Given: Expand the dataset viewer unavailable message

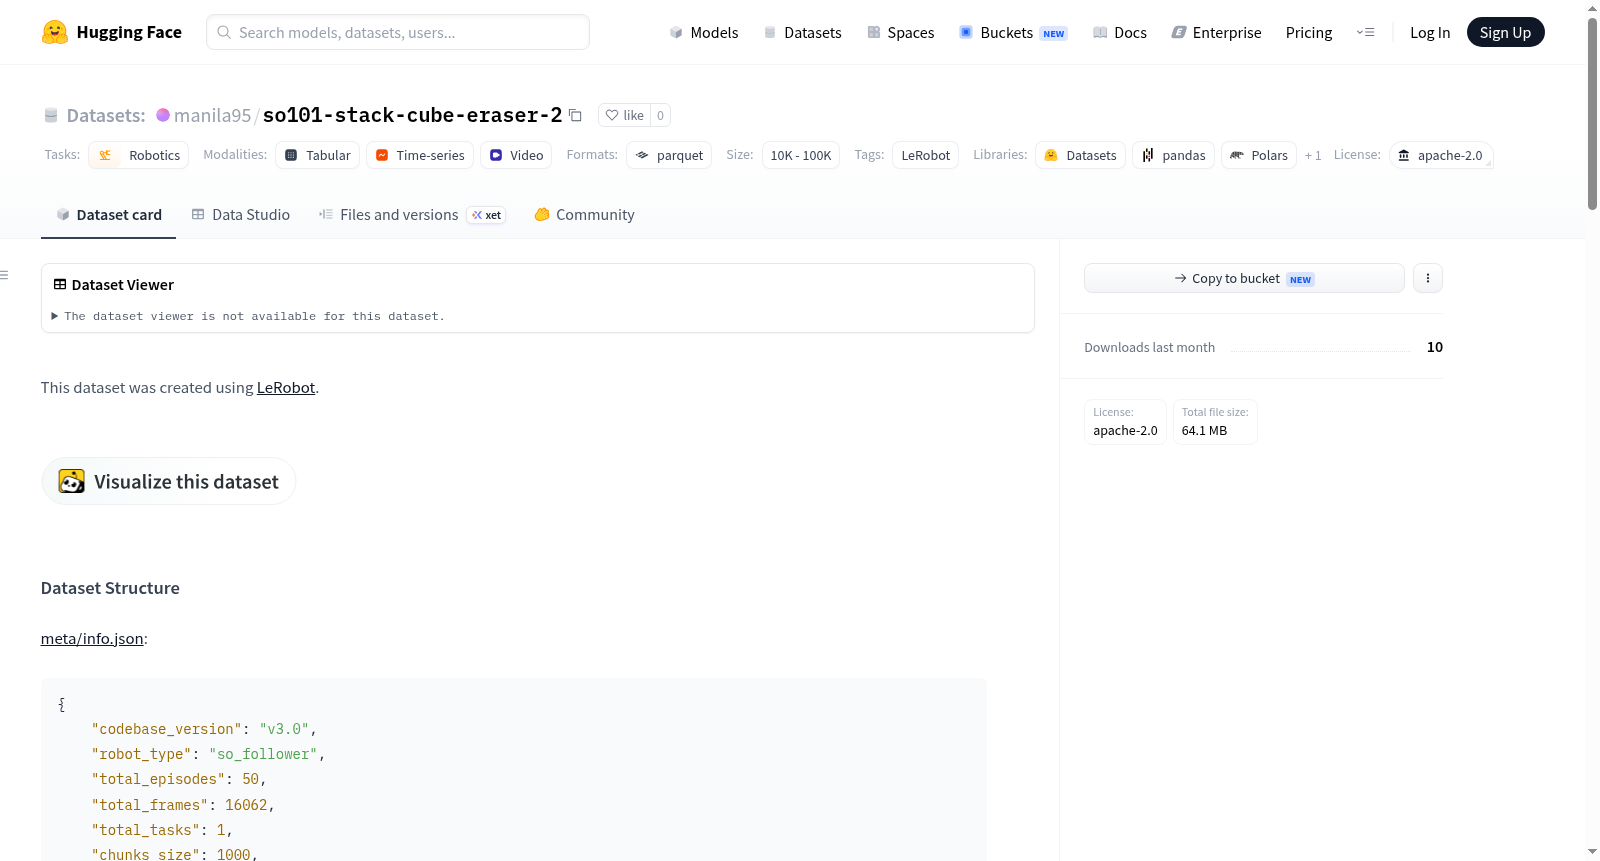Looking at the screenshot, I should [x=249, y=316].
